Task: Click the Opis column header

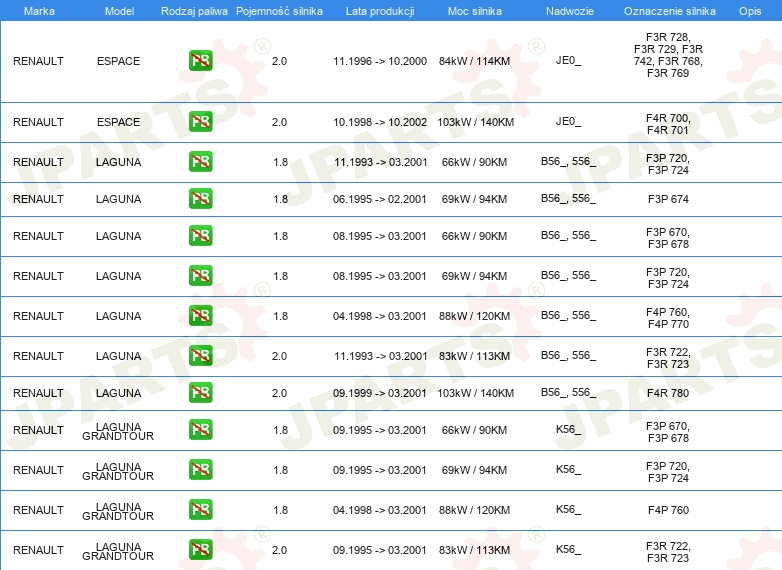Action: coord(749,10)
